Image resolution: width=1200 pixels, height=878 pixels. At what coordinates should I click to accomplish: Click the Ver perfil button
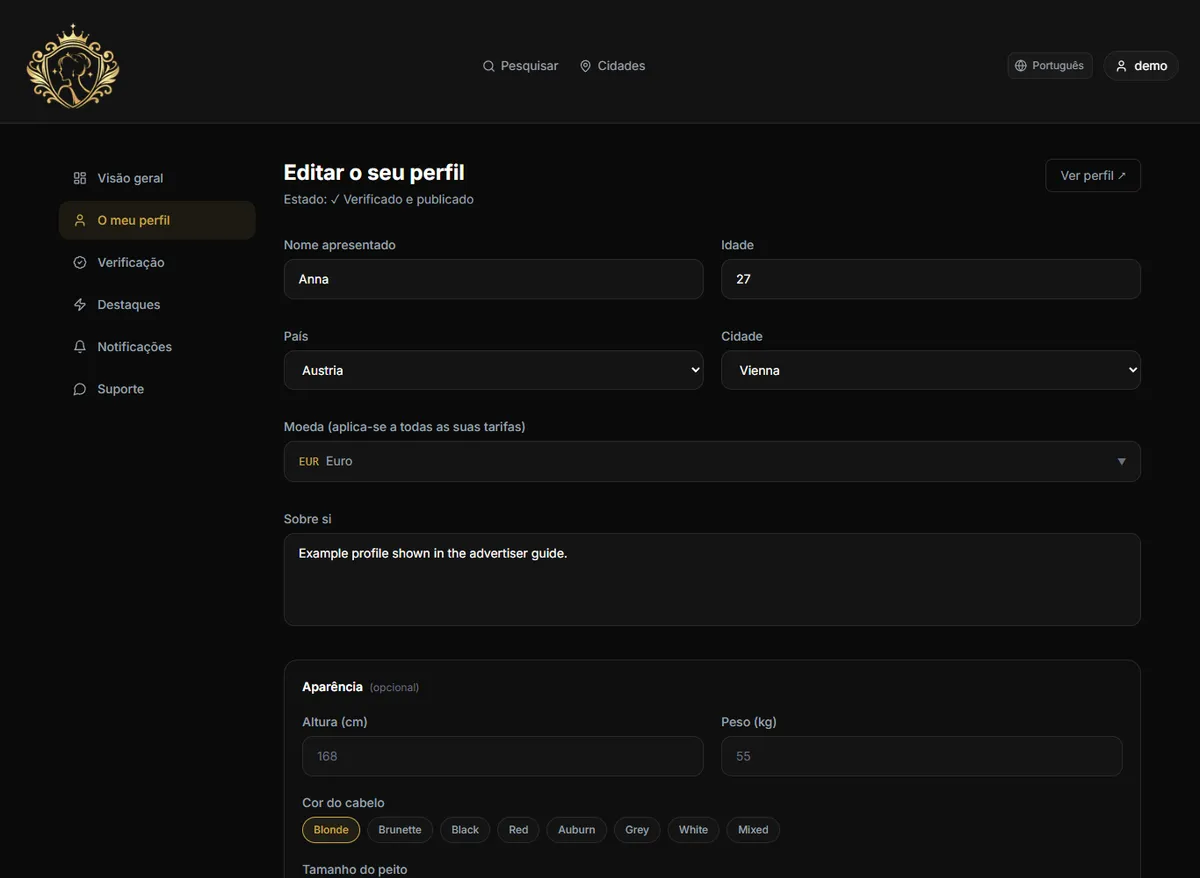1093,176
